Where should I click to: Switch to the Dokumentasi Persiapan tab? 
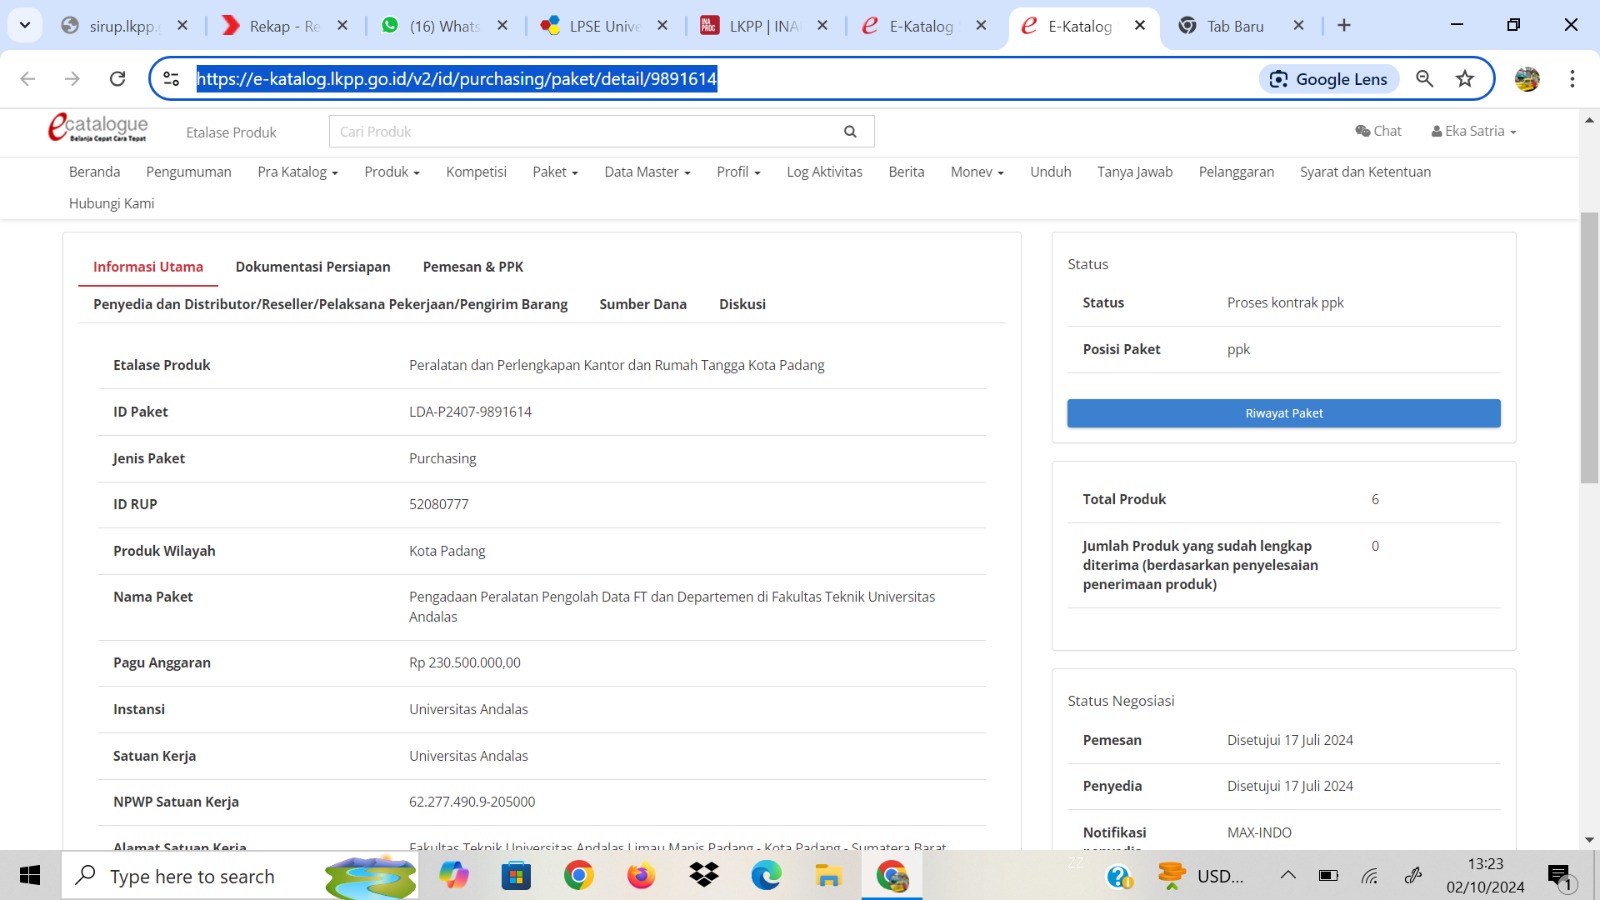click(313, 267)
